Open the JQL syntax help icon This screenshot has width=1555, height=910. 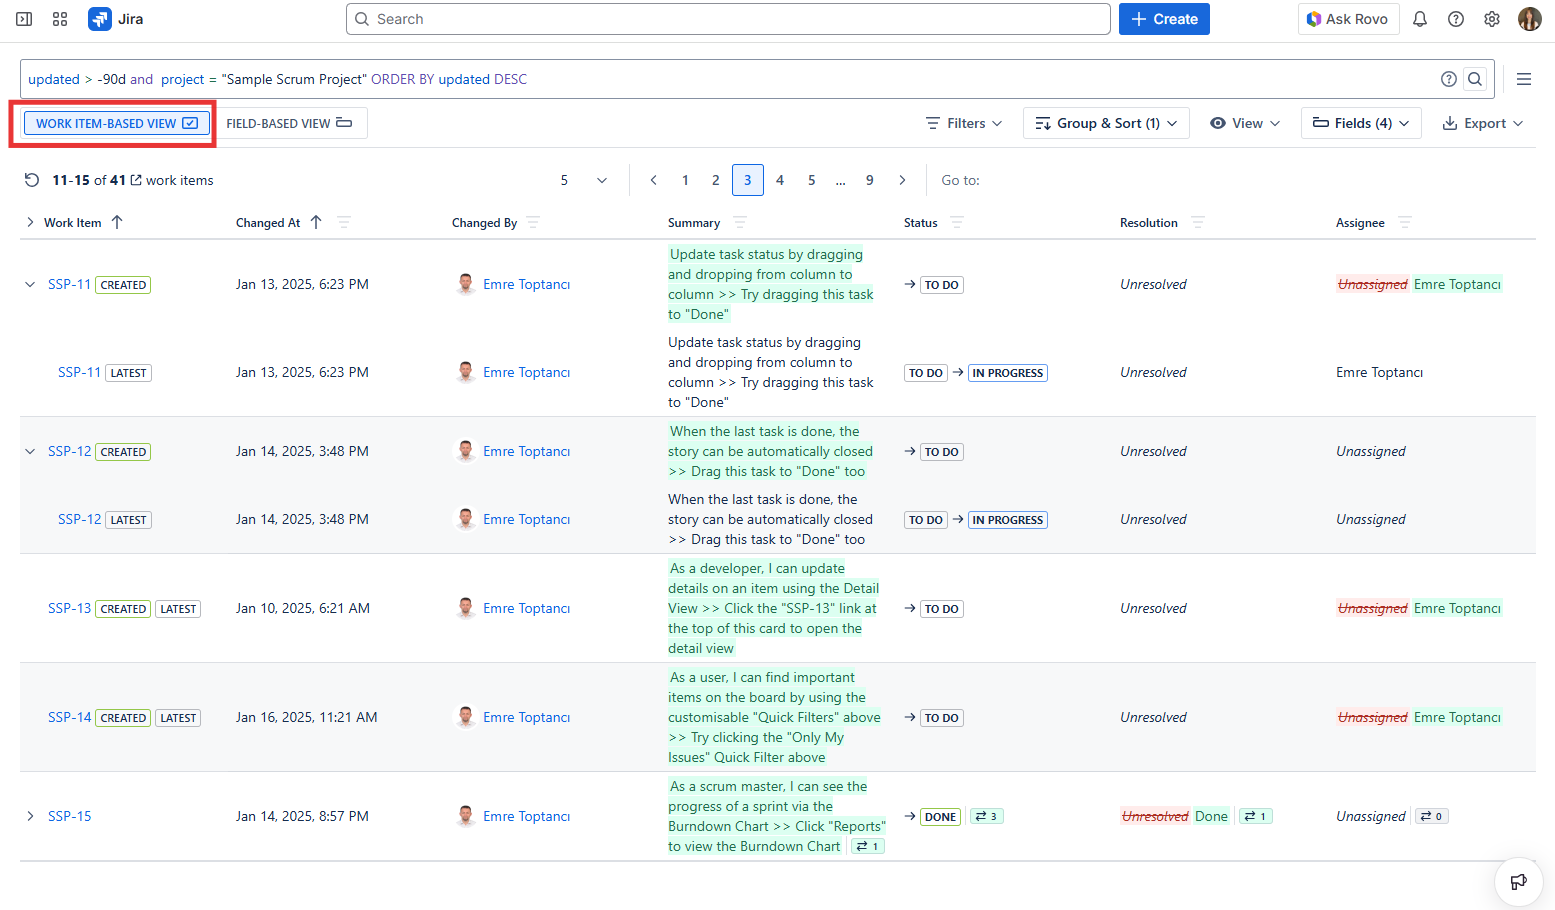(1448, 79)
